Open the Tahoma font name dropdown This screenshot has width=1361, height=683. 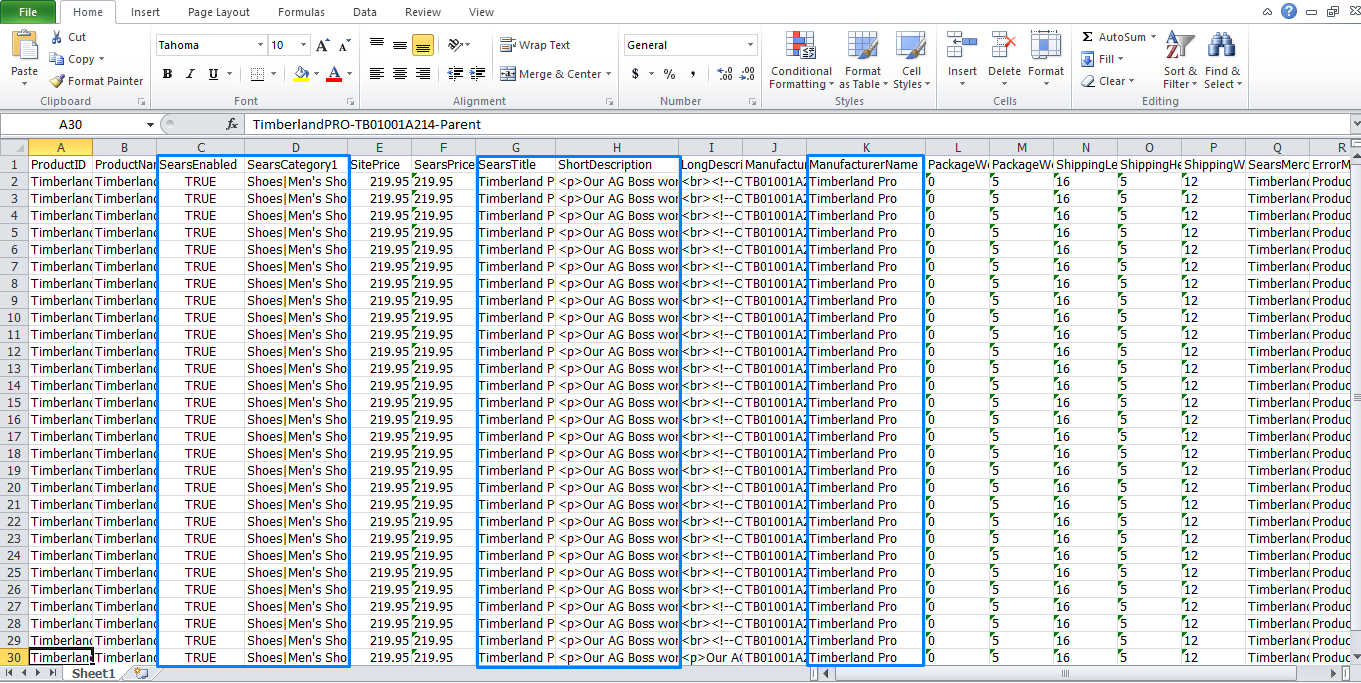pos(260,45)
